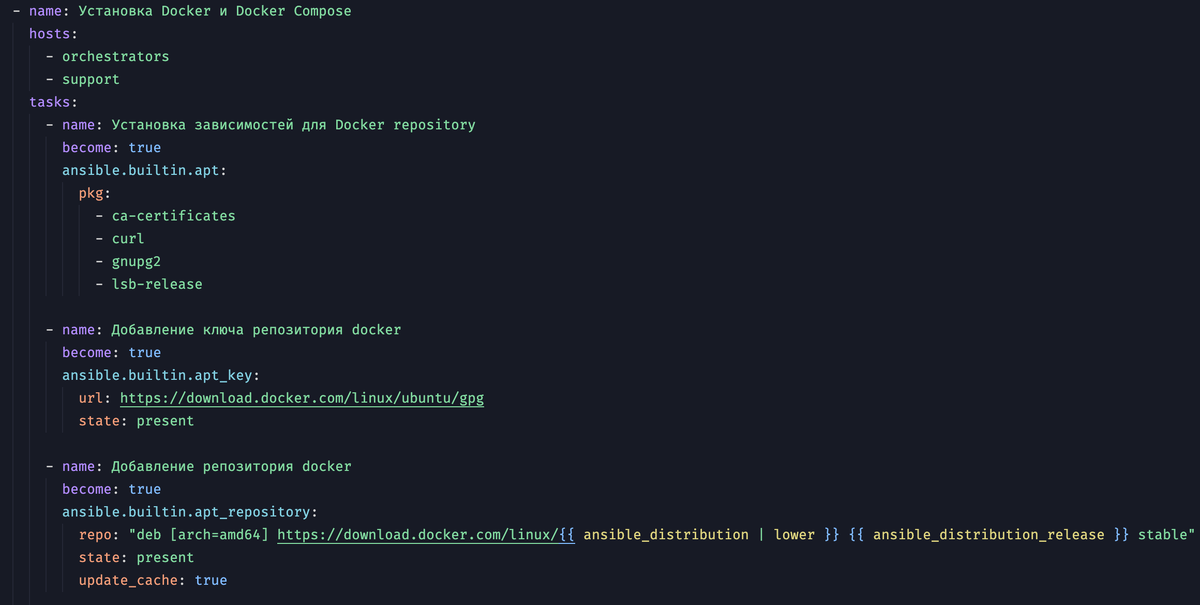Click the support host entry
The image size is (1200, 605).
[90, 79]
